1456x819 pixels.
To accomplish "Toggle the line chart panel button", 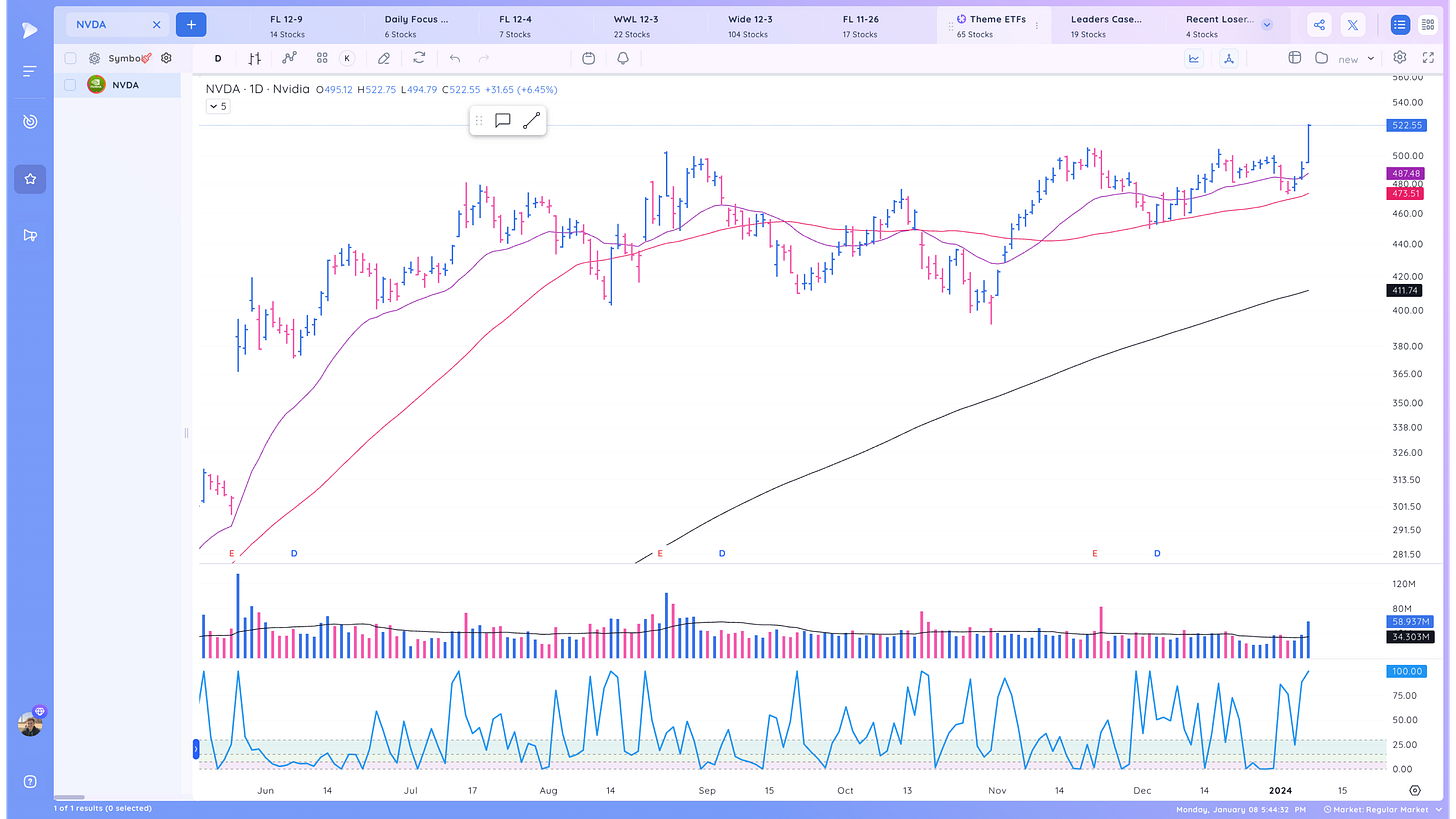I will coord(1194,59).
